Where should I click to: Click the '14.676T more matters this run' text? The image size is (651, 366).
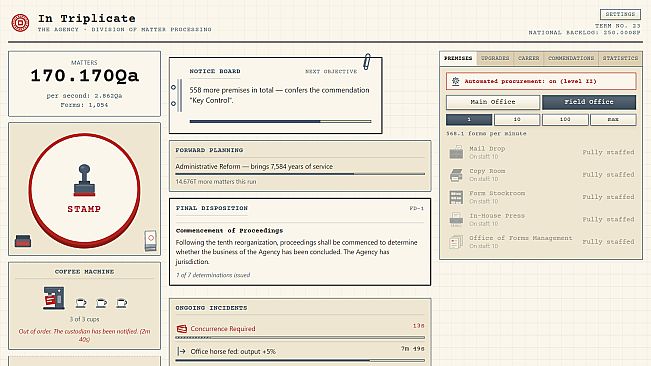tap(216, 182)
